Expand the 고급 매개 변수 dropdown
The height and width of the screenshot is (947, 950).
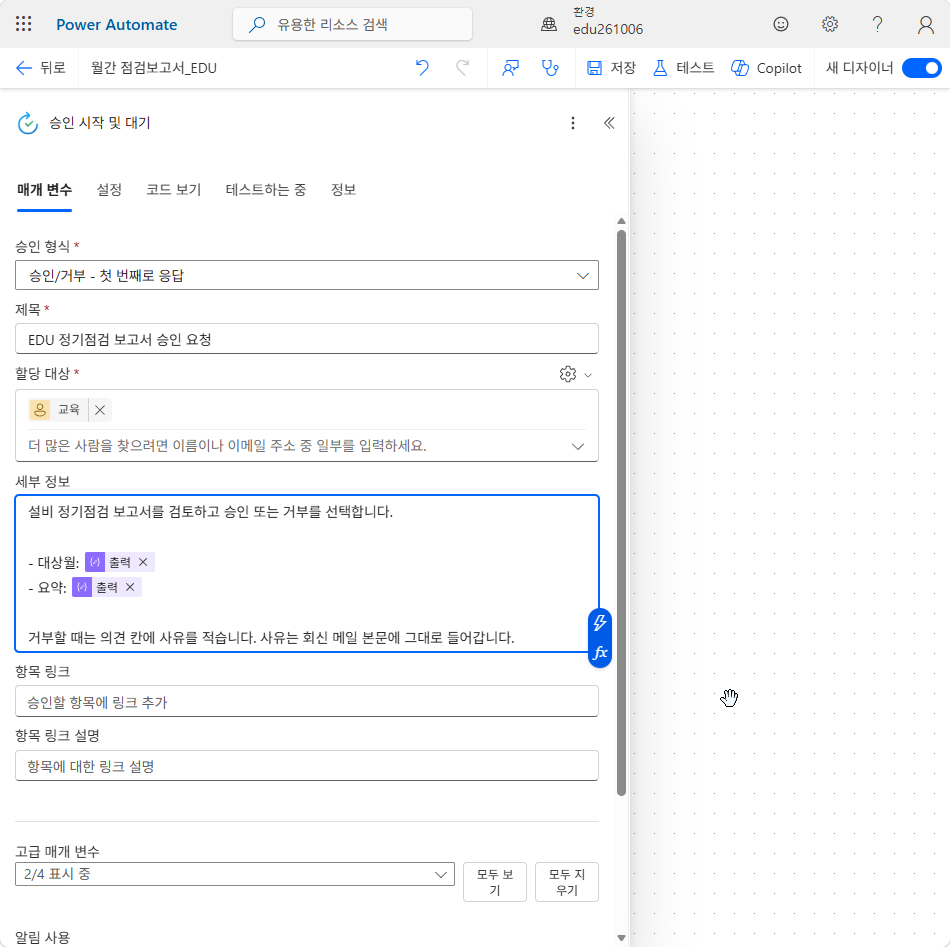[234, 874]
